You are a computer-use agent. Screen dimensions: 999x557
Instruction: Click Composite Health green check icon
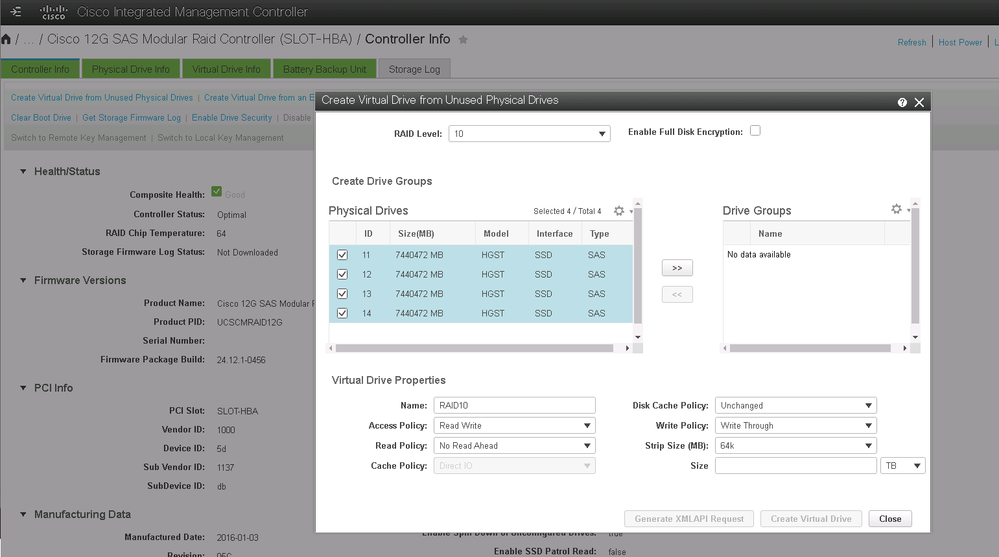(x=217, y=191)
